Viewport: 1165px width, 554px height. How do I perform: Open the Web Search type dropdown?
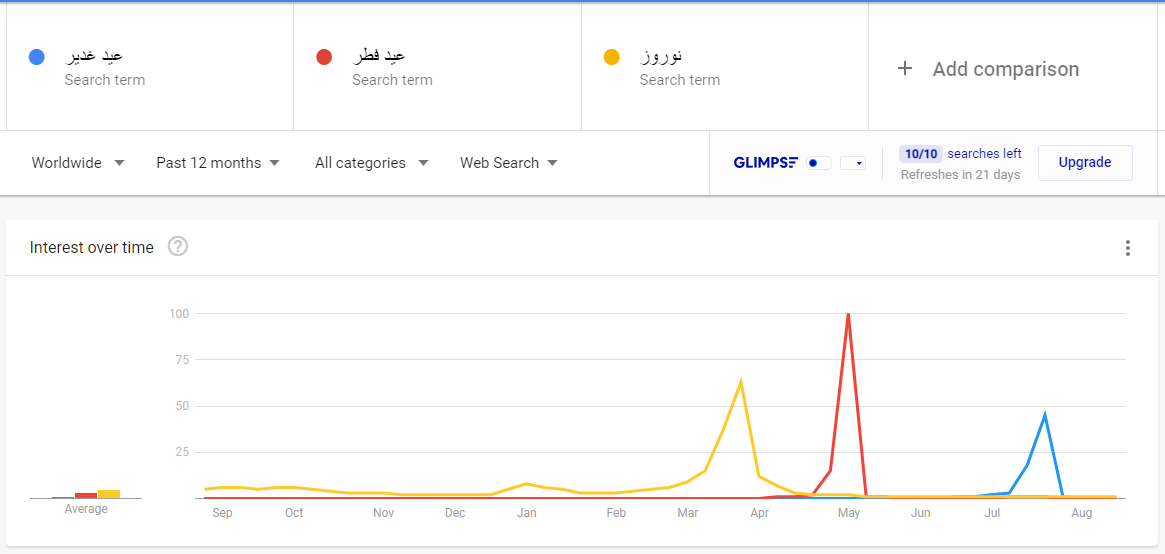pos(508,163)
